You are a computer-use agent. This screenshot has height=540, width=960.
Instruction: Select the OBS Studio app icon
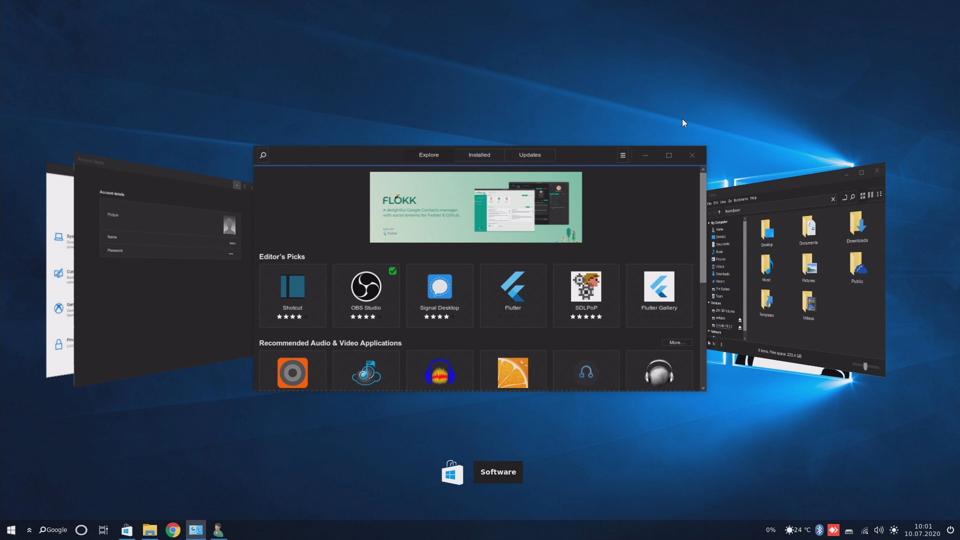[366, 287]
